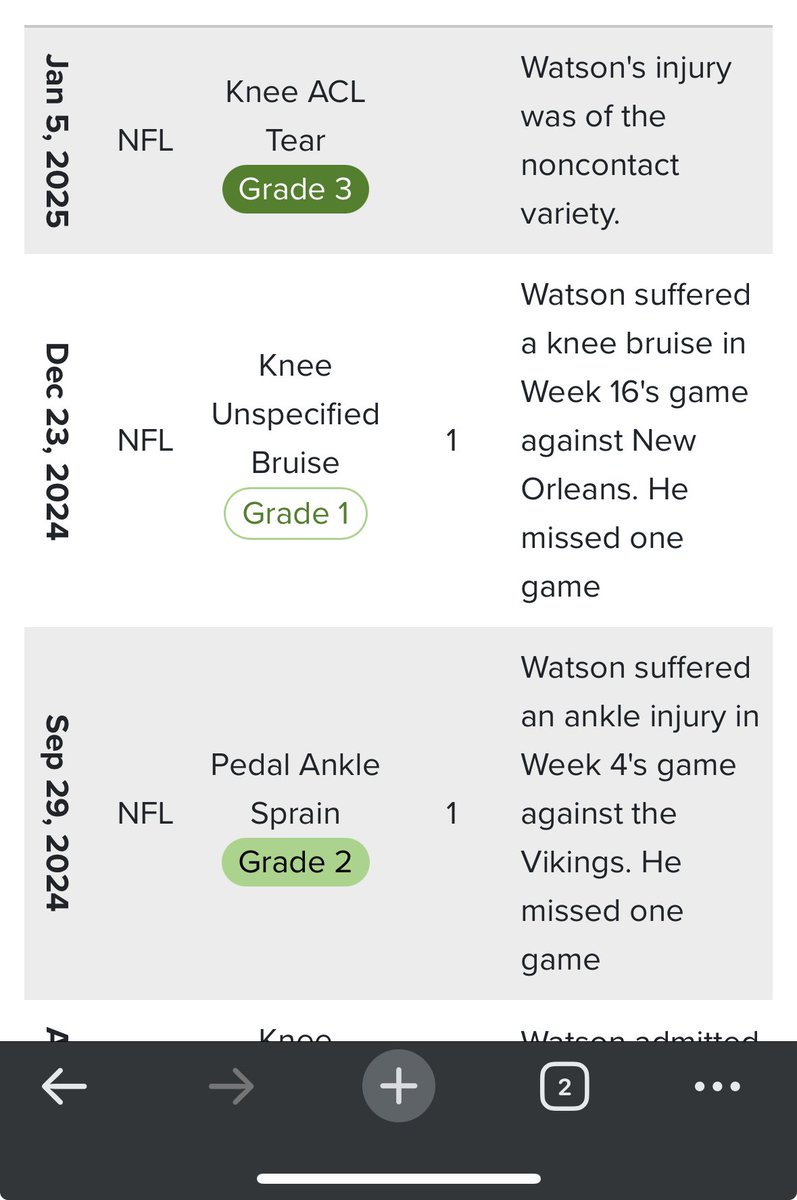Select the Grade 1 badge

coord(295,514)
